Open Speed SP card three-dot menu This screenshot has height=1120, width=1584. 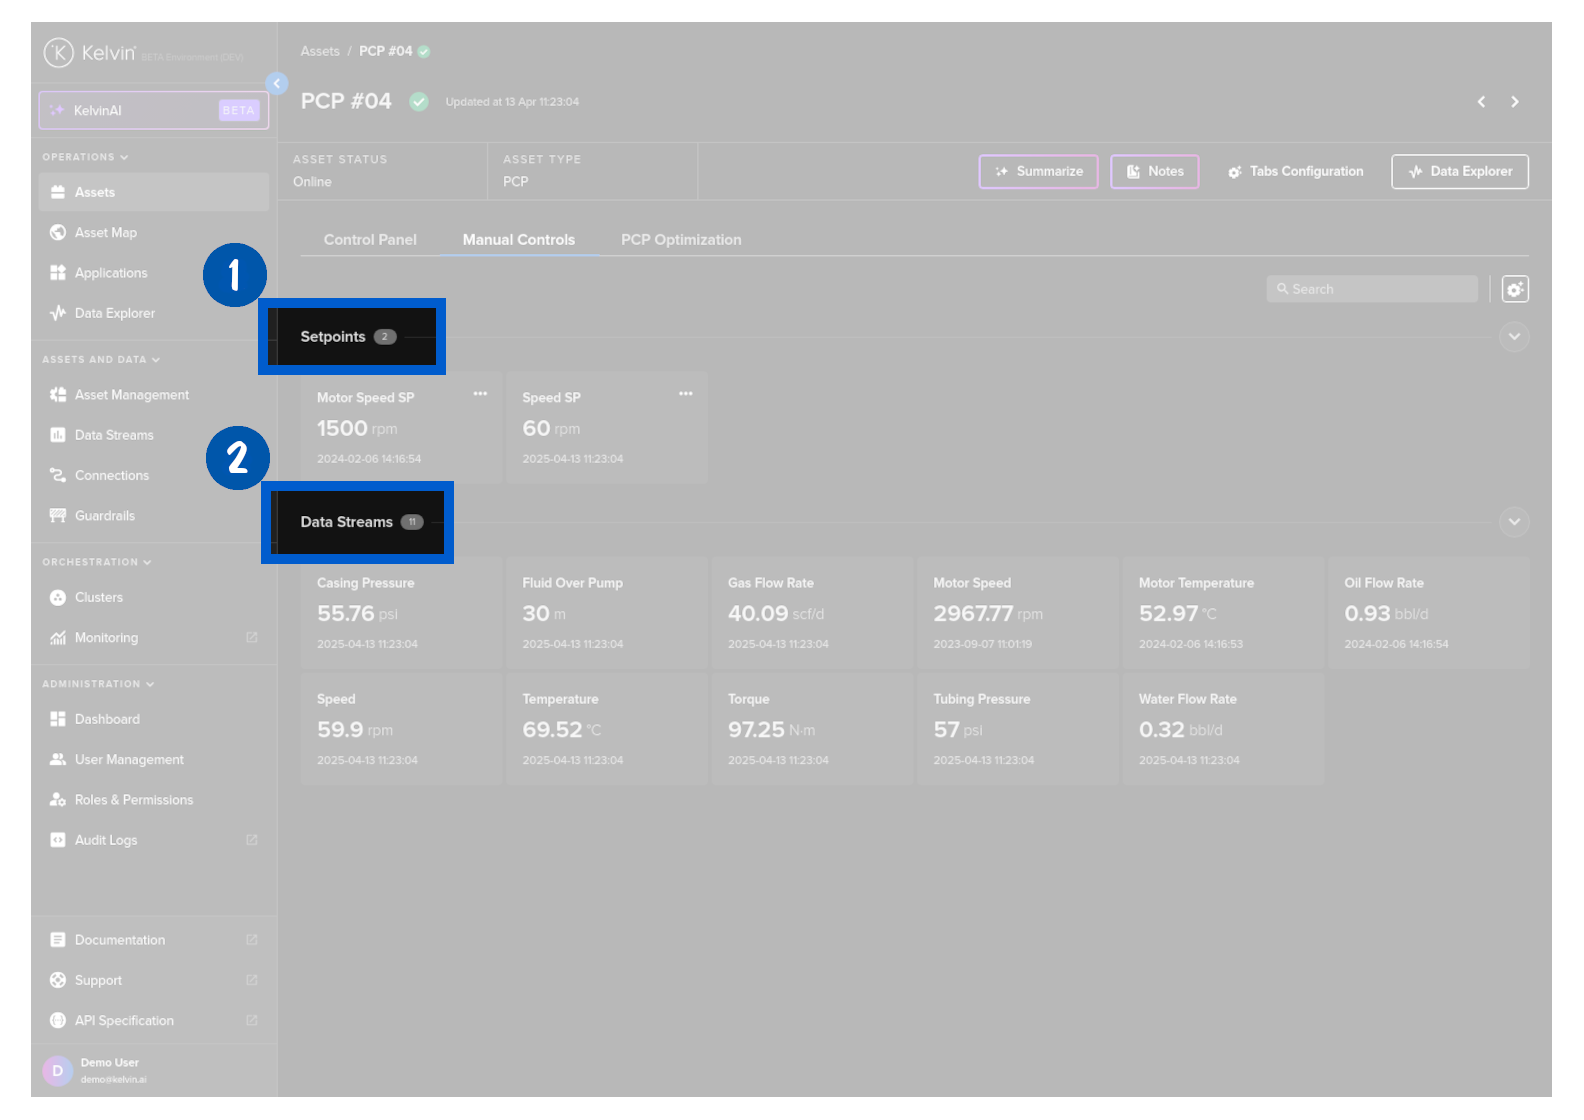point(686,394)
